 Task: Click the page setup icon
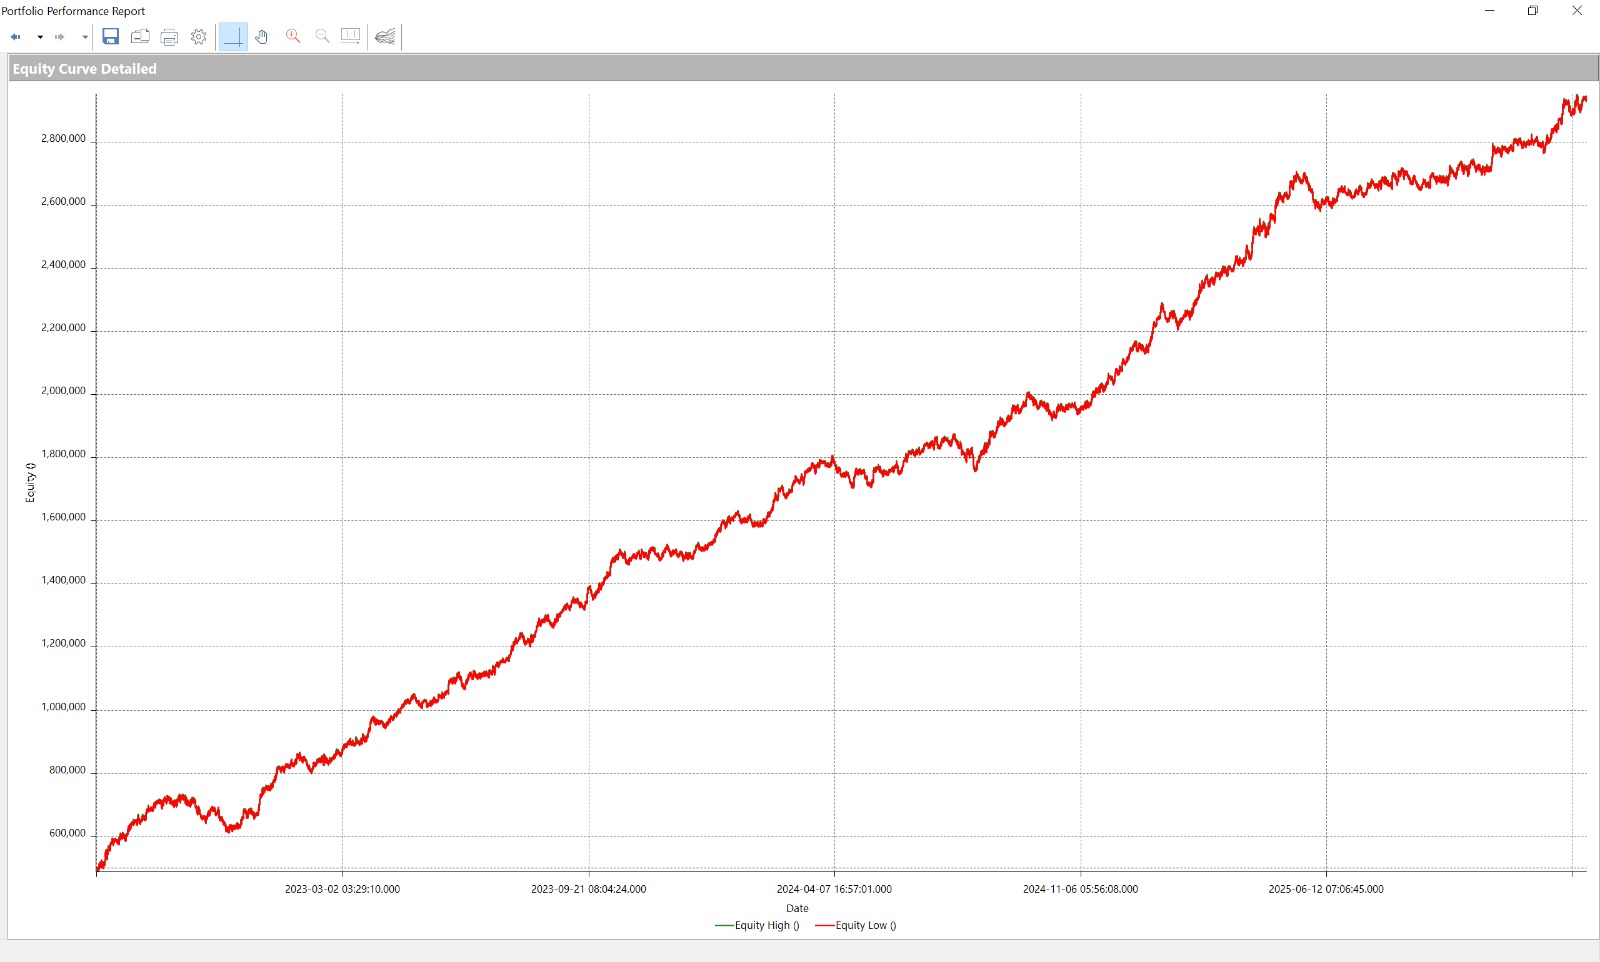[140, 37]
